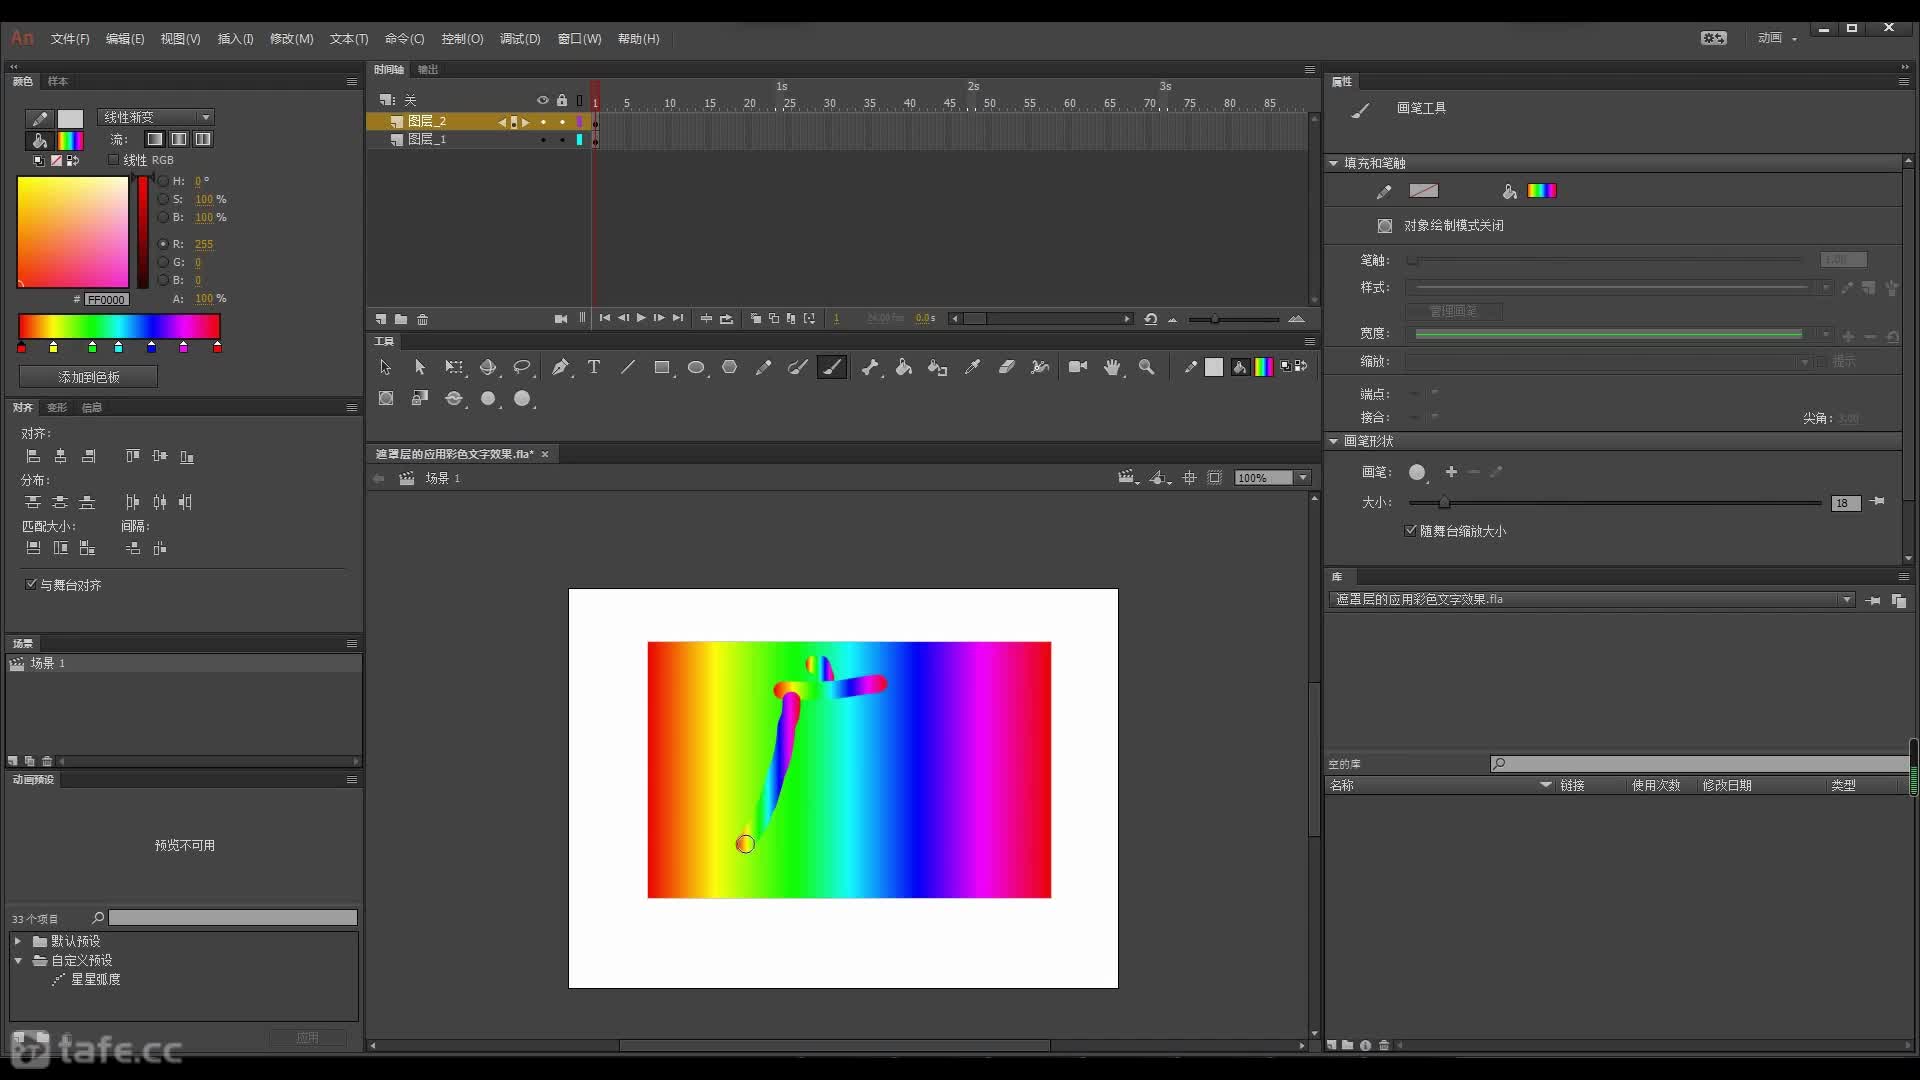This screenshot has width=1920, height=1080.
Task: Open the Edit Scene dropdown above canvas
Action: (x=1129, y=478)
